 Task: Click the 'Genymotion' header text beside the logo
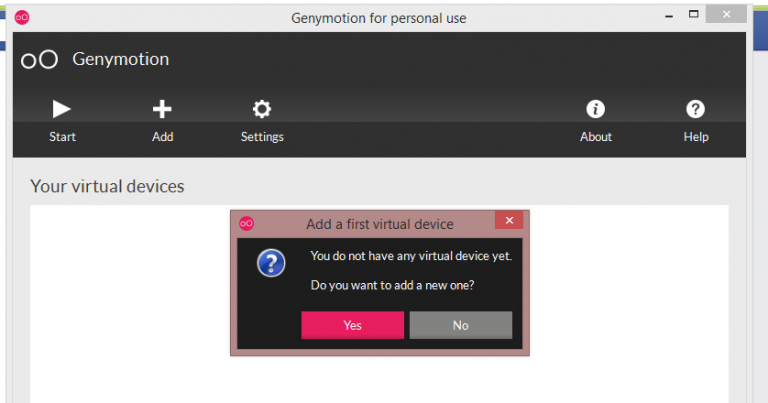tap(120, 59)
